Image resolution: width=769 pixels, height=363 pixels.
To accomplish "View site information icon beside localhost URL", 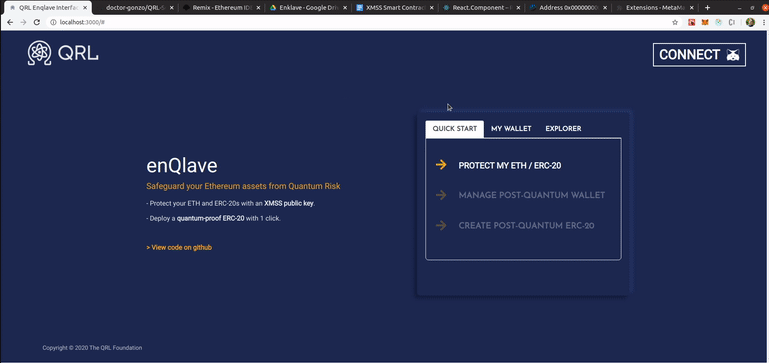I will (53, 23).
